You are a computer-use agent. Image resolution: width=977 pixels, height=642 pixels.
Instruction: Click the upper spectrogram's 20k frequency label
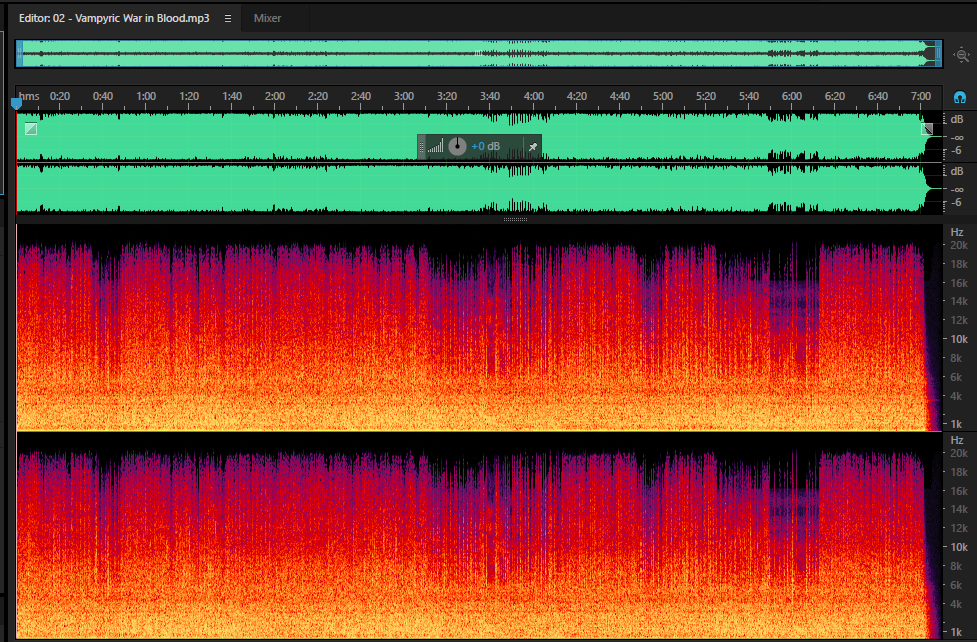pos(958,246)
